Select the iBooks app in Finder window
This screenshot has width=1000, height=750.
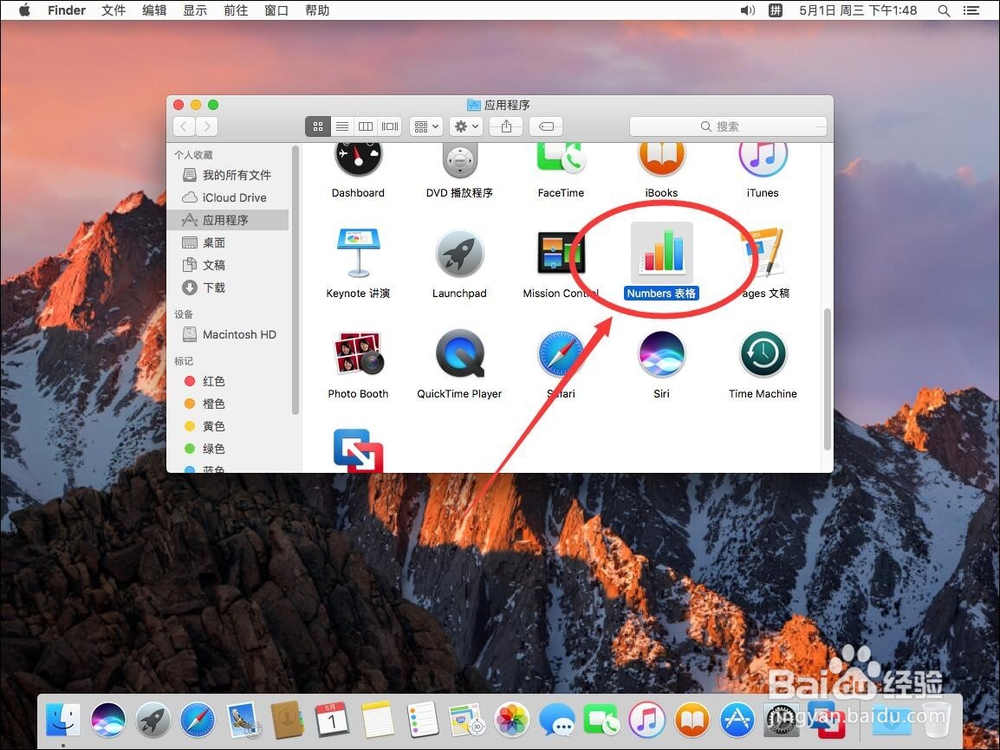661,159
